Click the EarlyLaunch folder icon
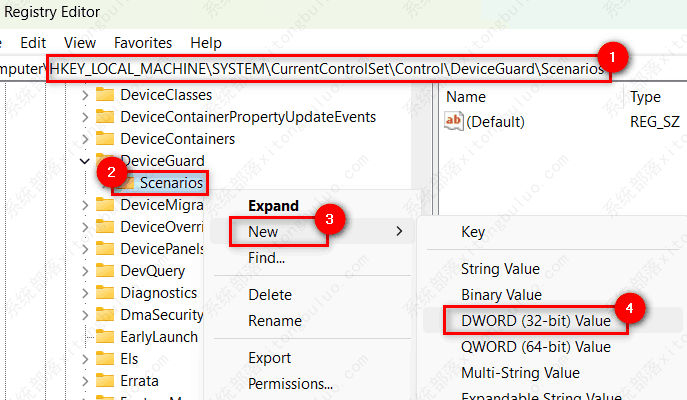687x400 pixels. (105, 337)
